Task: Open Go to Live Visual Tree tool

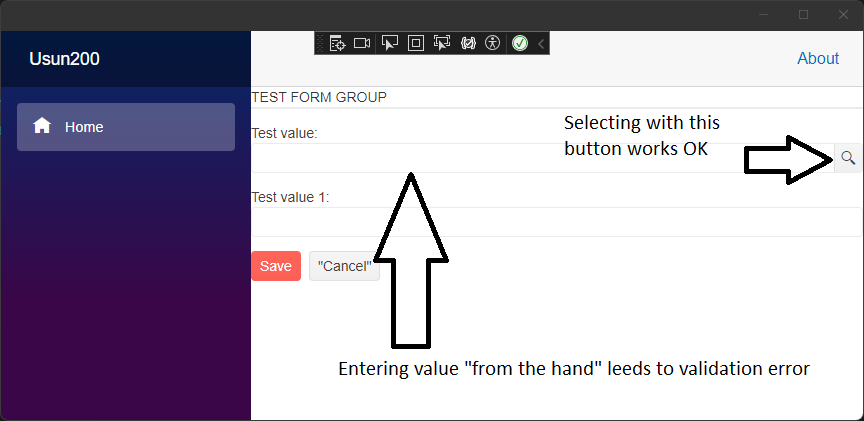Action: pos(337,43)
